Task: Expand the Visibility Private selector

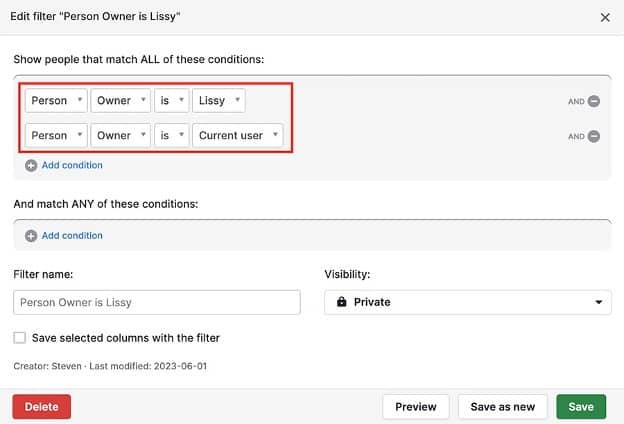Action: tap(467, 302)
